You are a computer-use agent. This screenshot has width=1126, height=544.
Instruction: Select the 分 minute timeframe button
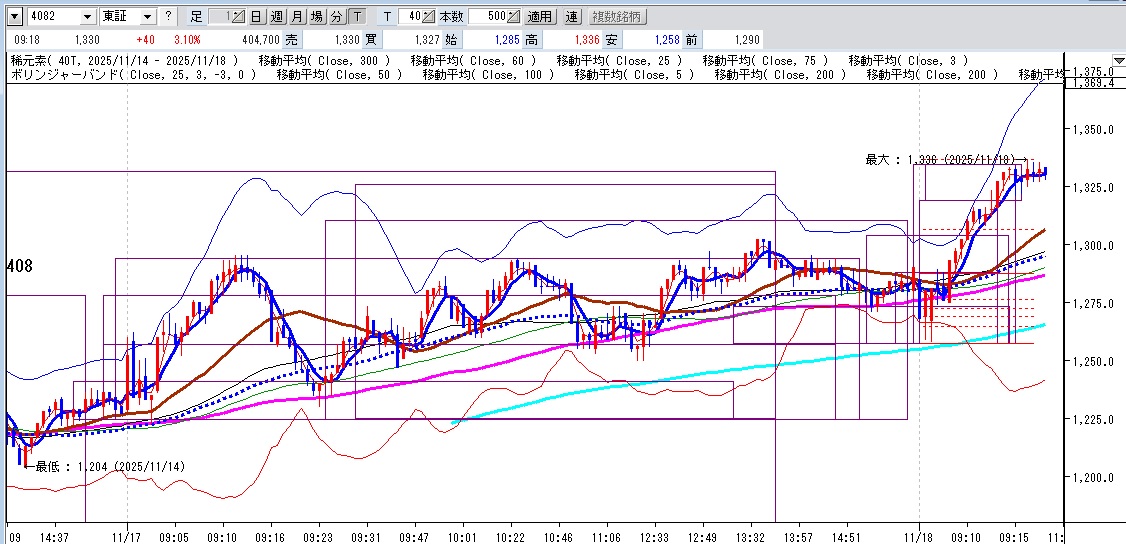(x=337, y=16)
